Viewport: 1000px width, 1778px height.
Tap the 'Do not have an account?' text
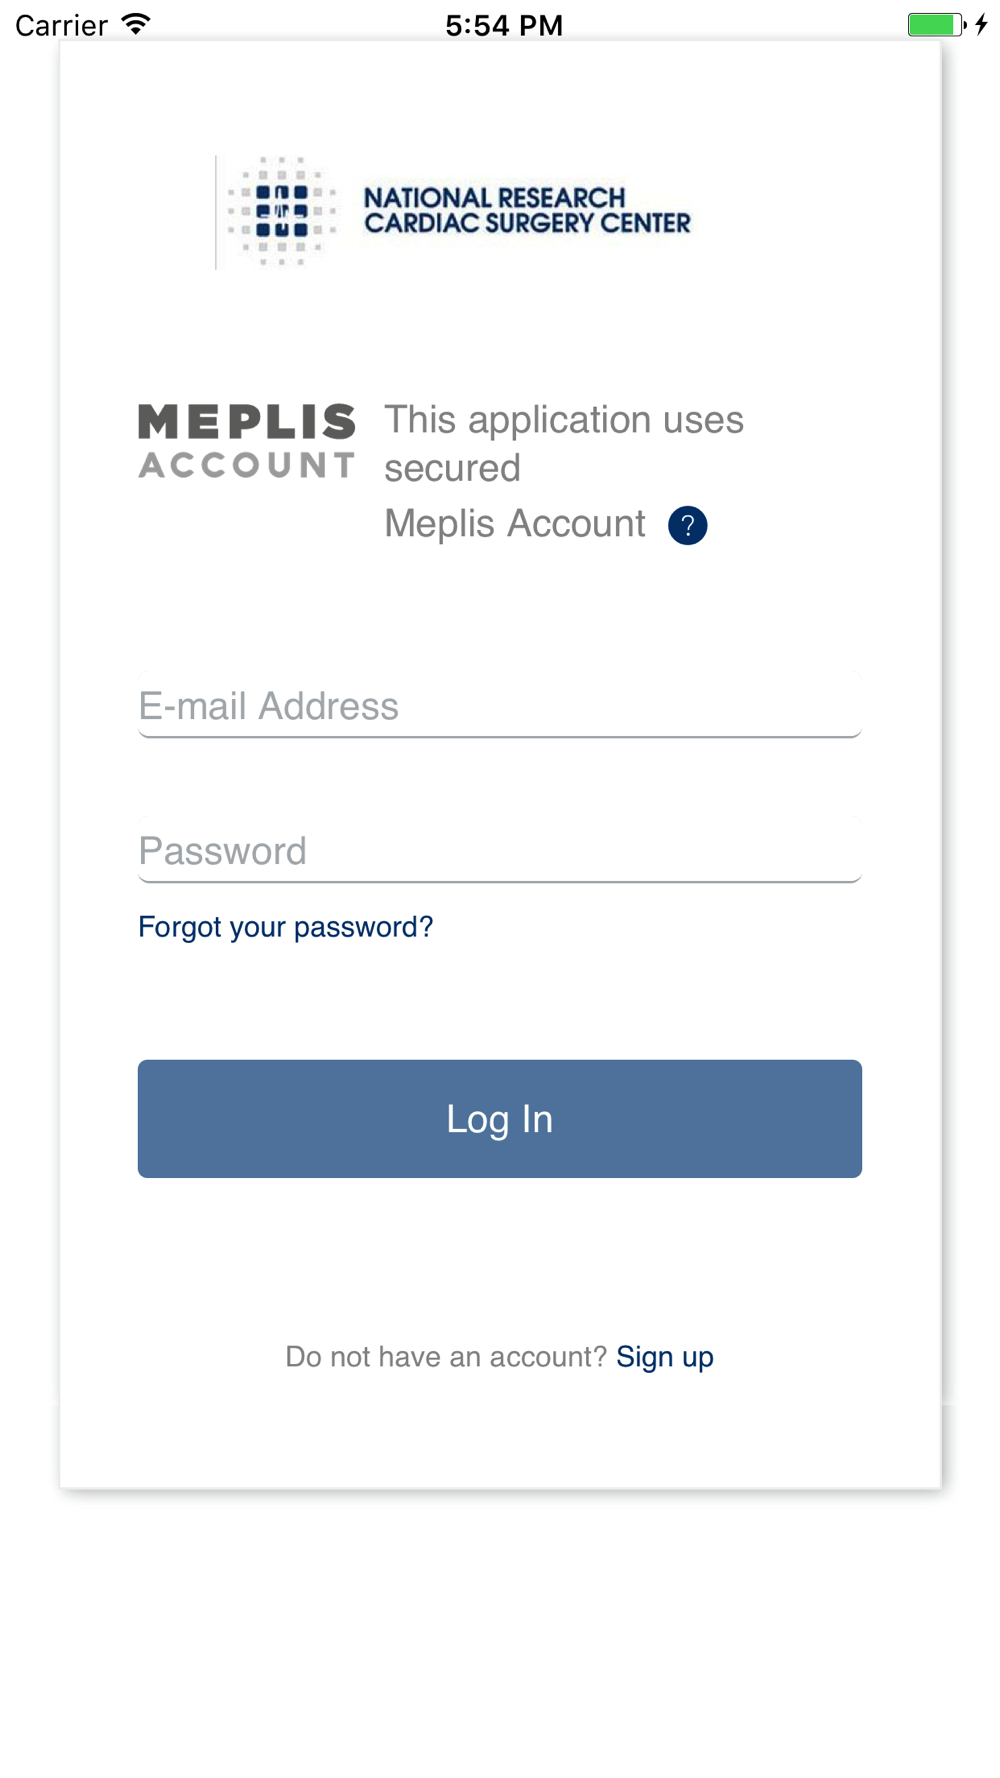pos(446,1356)
